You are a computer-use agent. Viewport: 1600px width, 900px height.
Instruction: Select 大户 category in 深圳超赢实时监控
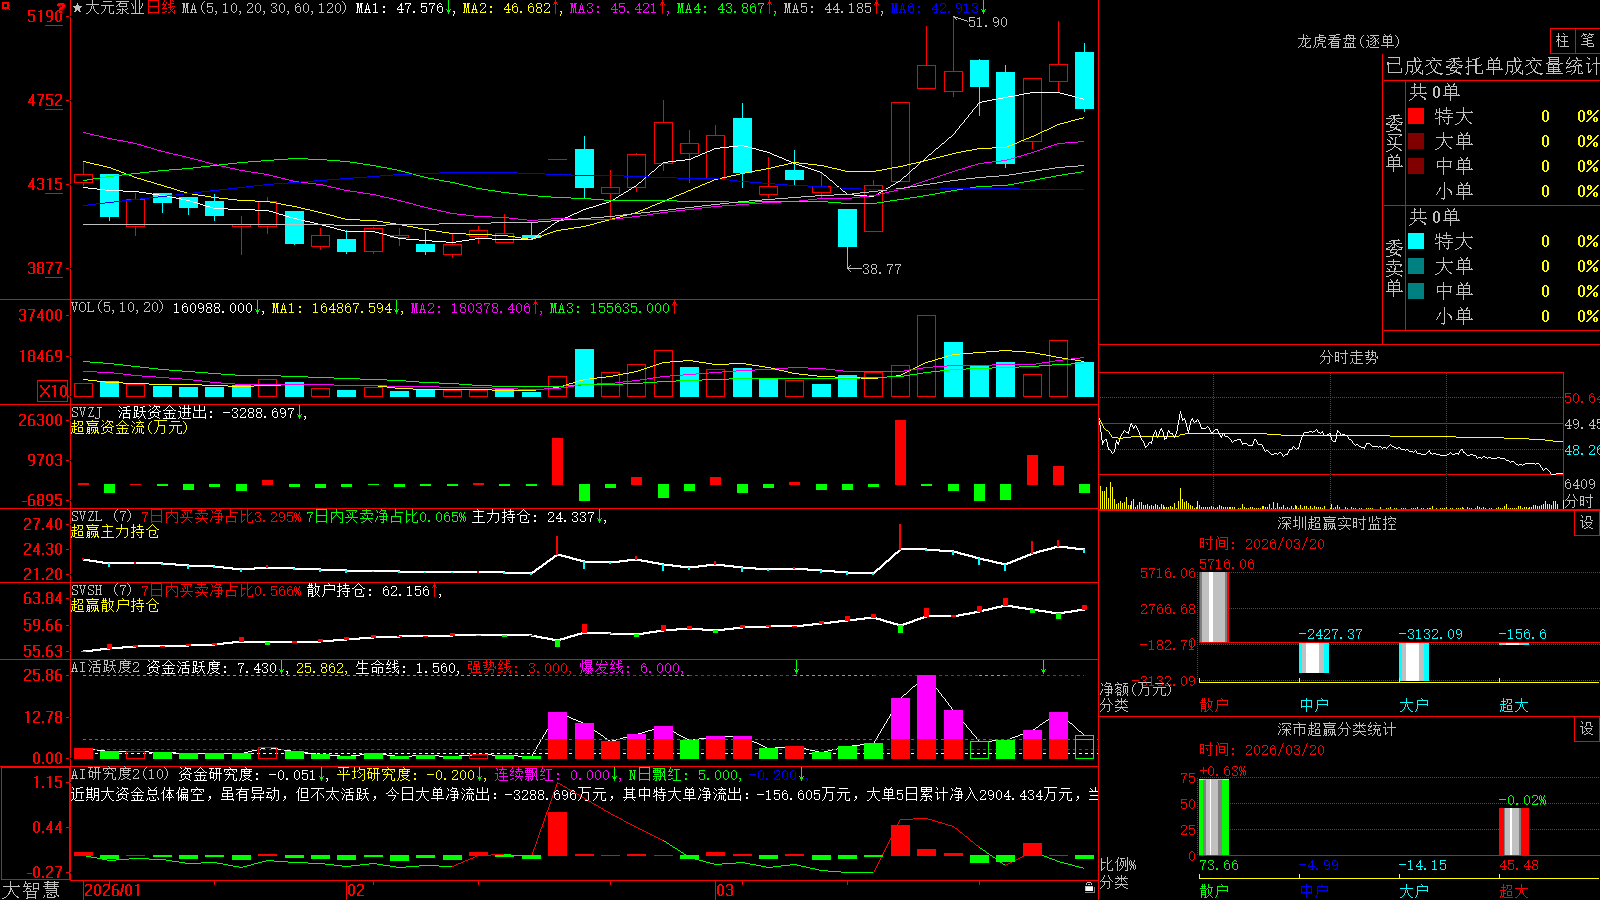(x=1414, y=705)
